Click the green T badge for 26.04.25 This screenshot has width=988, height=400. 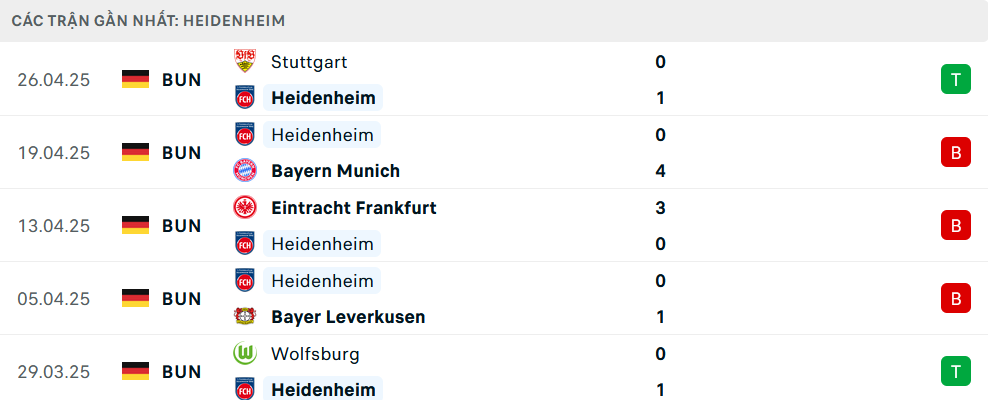click(956, 79)
